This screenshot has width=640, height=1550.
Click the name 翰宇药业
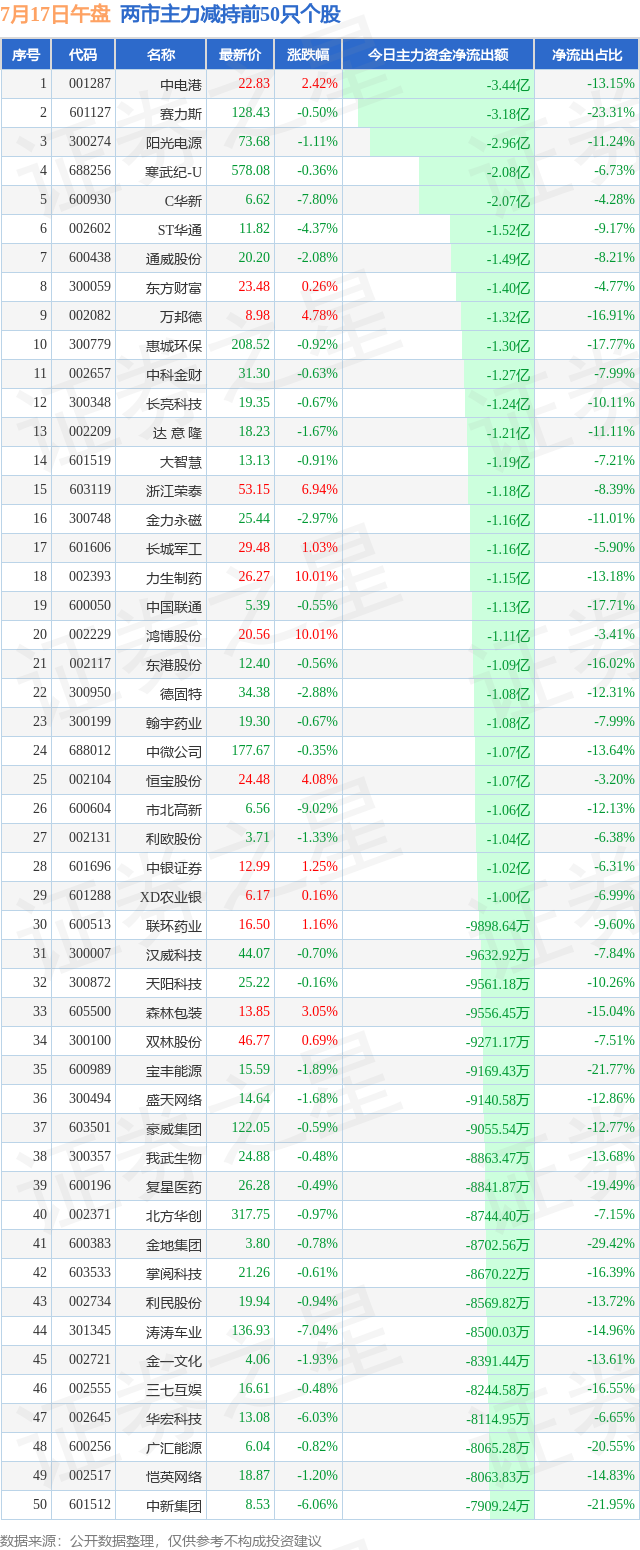pos(174,722)
